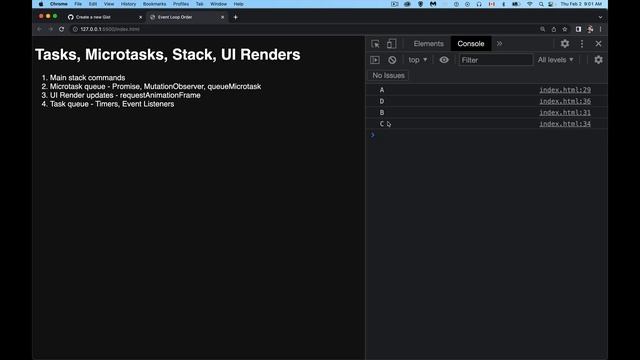Reload the current page

point(61,29)
